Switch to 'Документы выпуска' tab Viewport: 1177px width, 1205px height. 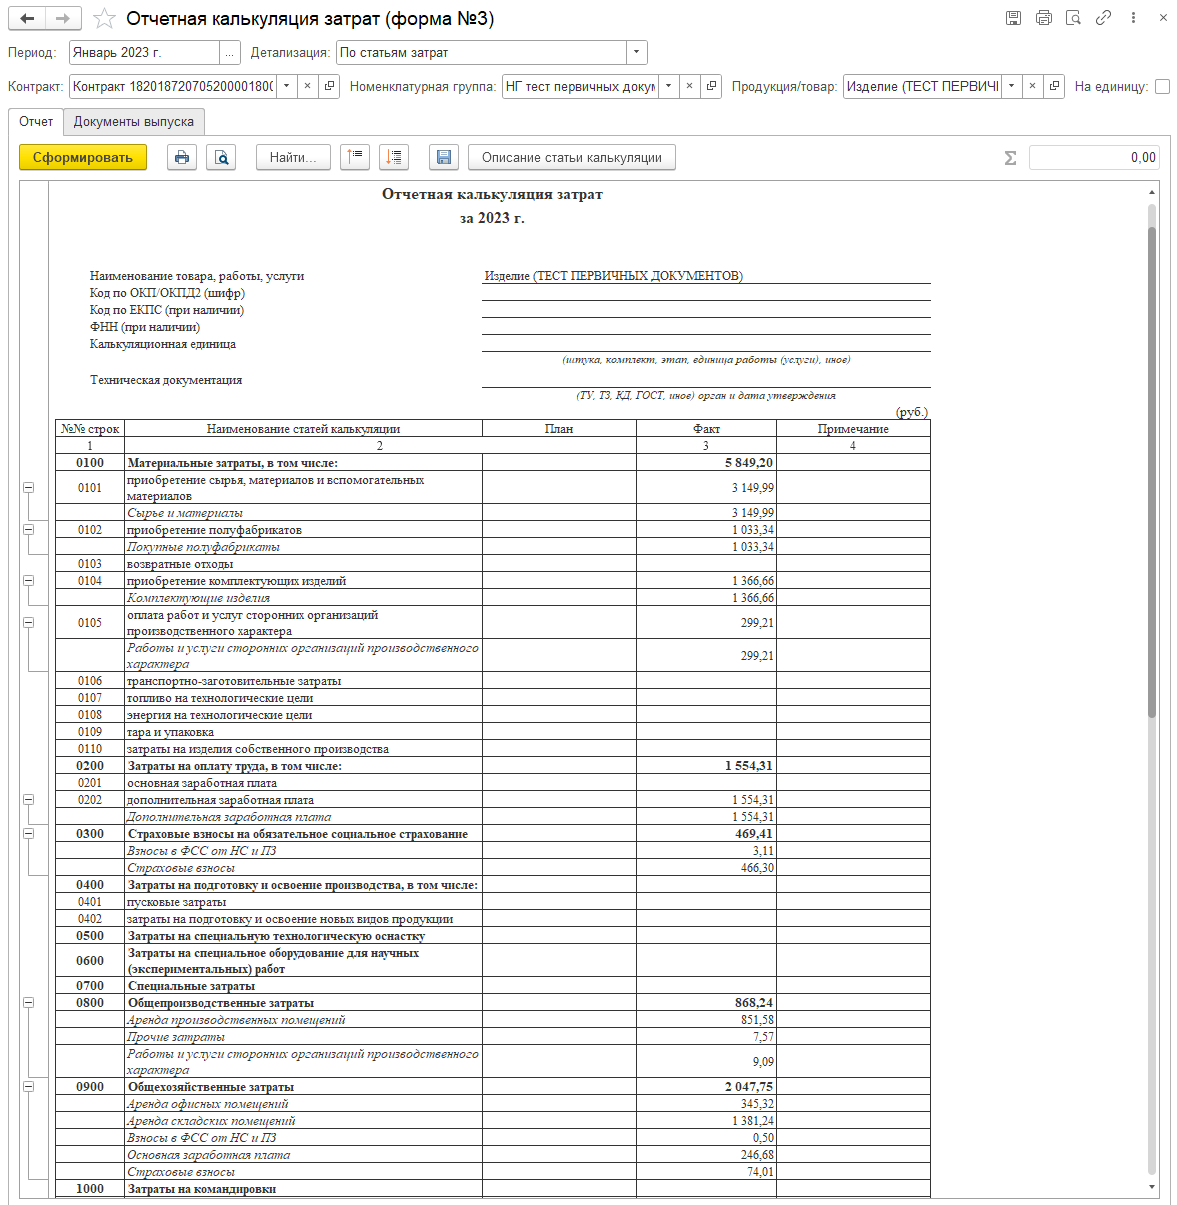pyautogui.click(x=134, y=122)
